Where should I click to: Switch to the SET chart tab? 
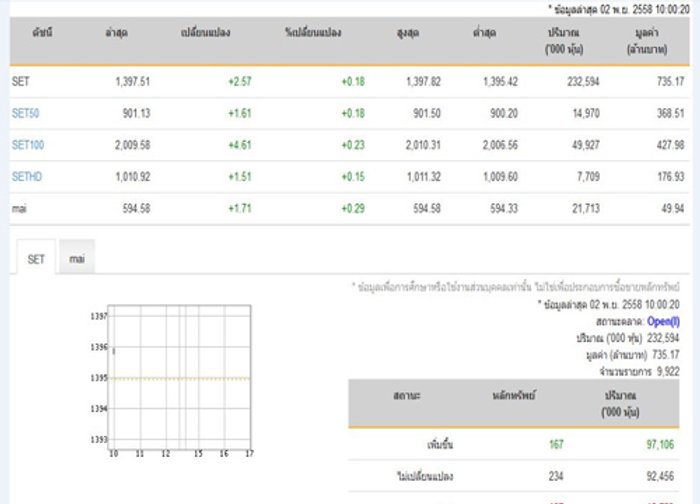point(36,259)
